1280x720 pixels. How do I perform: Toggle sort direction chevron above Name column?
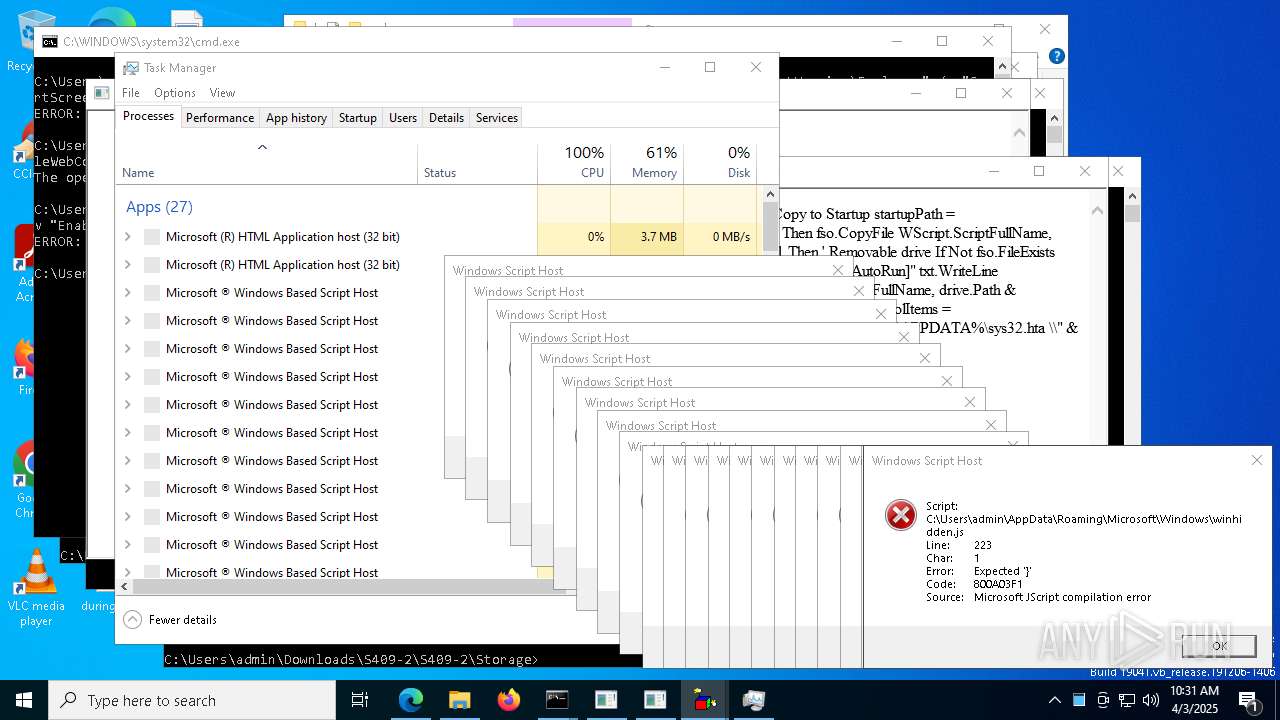[x=262, y=147]
